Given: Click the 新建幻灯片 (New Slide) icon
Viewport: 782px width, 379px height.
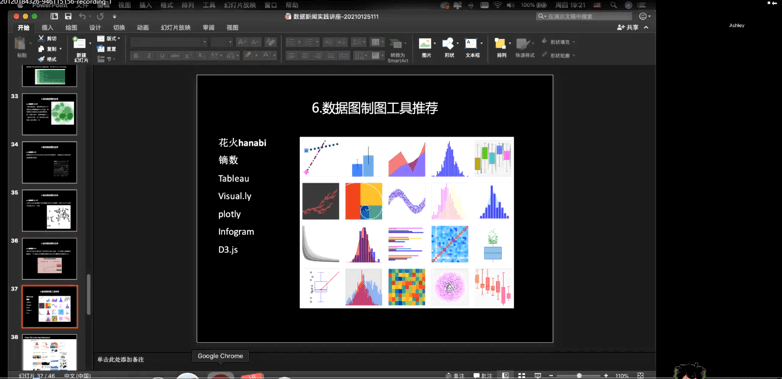Looking at the screenshot, I should (x=79, y=43).
